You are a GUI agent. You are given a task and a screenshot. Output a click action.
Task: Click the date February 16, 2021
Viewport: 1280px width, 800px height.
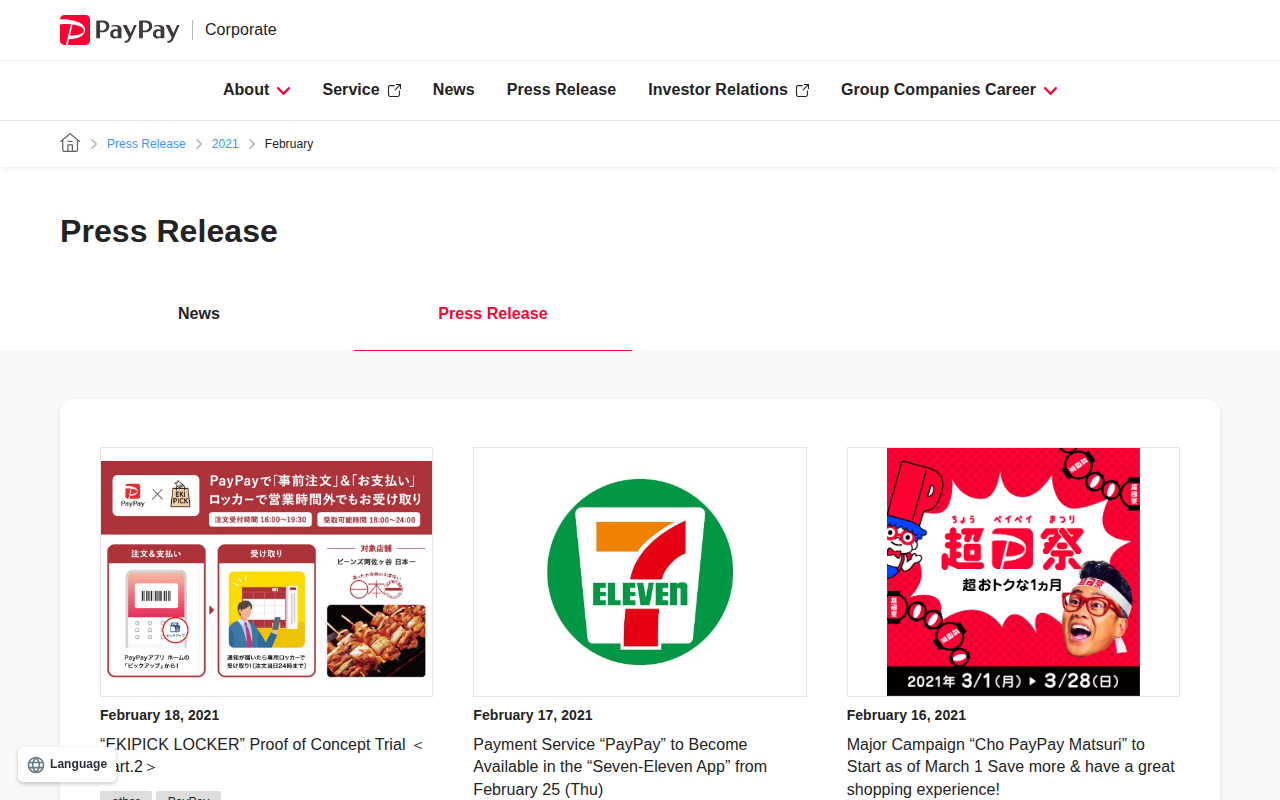pos(906,715)
